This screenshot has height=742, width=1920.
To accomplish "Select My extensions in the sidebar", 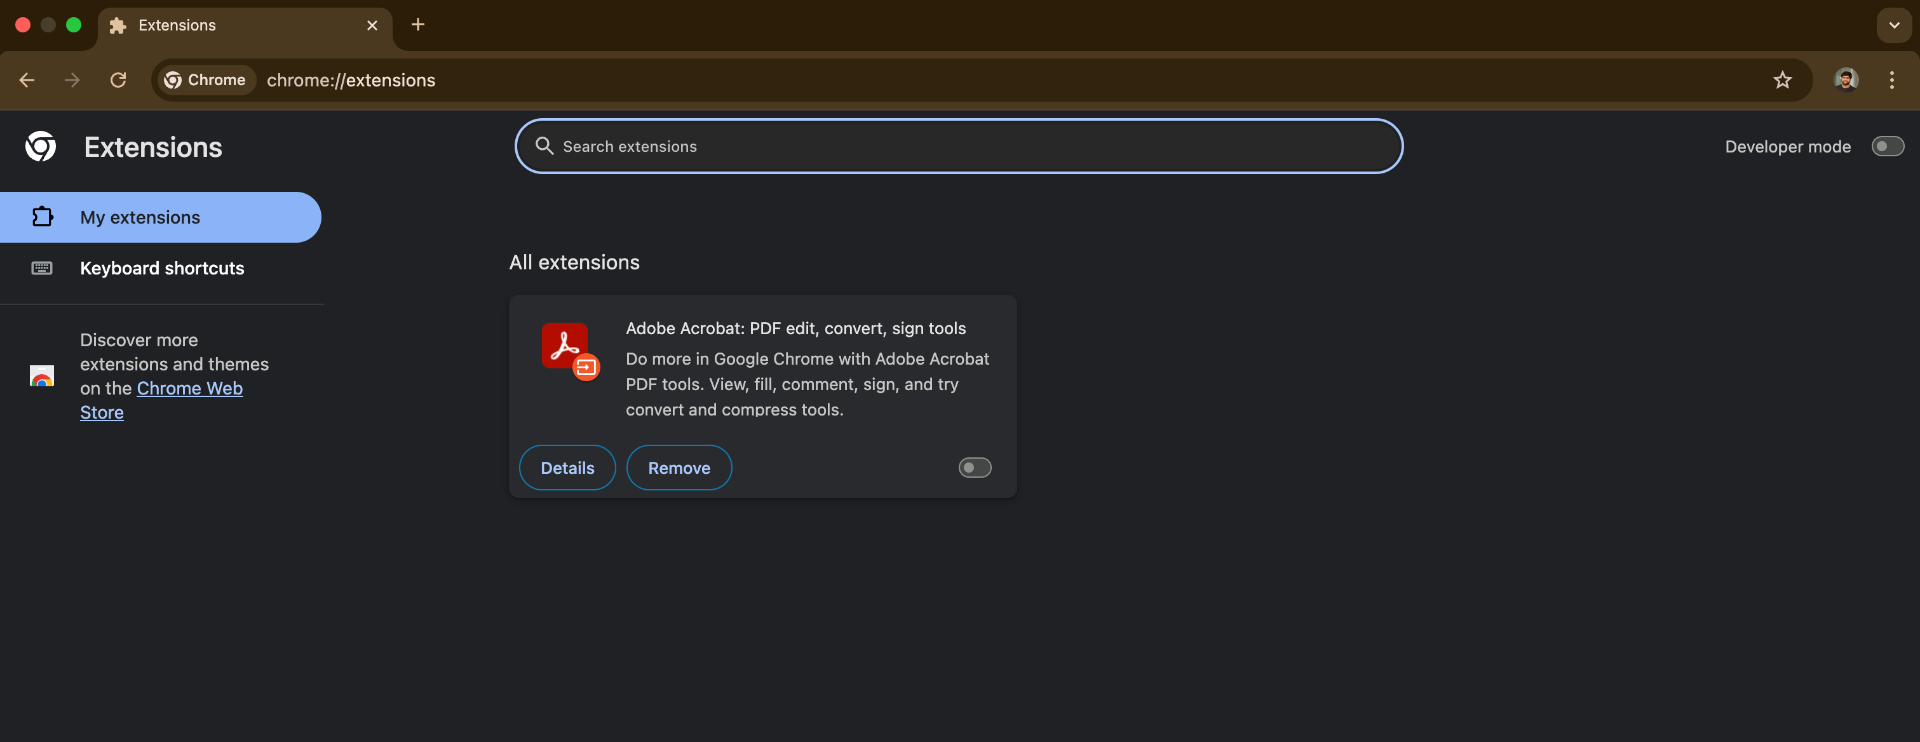I will pyautogui.click(x=160, y=217).
